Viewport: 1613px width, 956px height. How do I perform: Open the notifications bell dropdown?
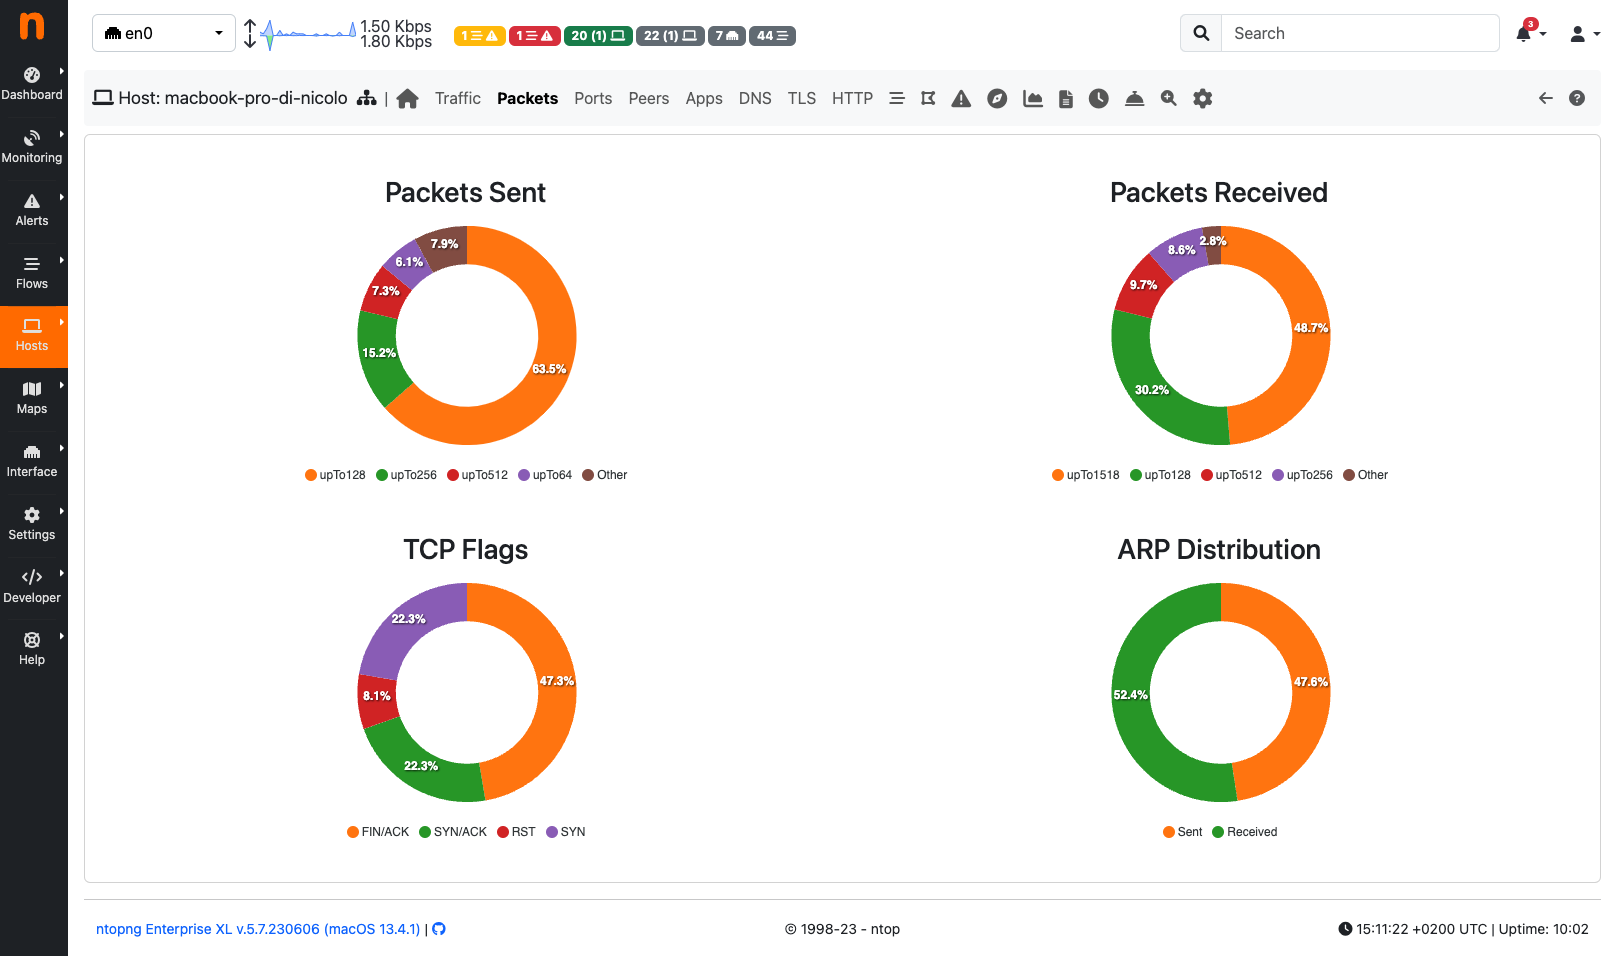pyautogui.click(x=1530, y=32)
